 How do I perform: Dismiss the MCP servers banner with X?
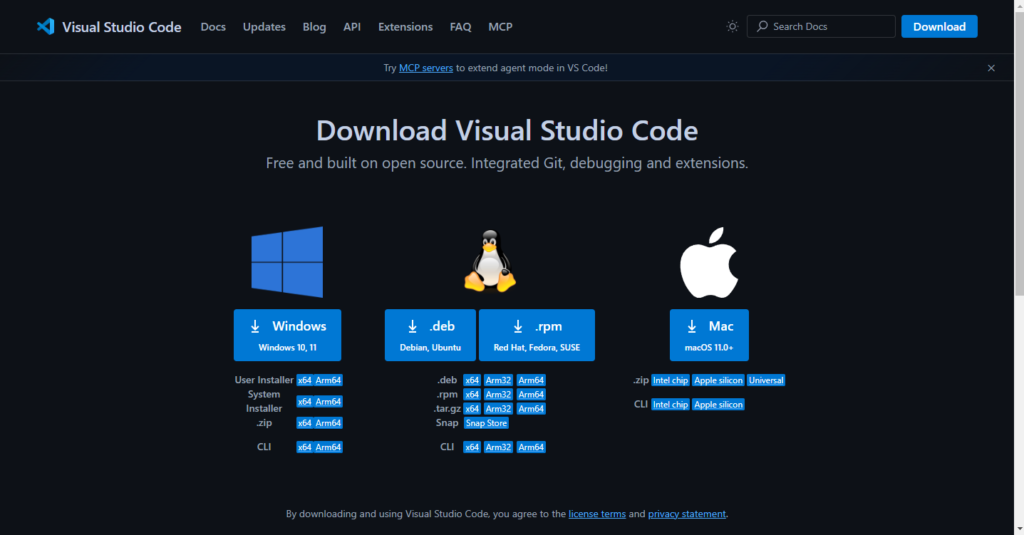[991, 68]
